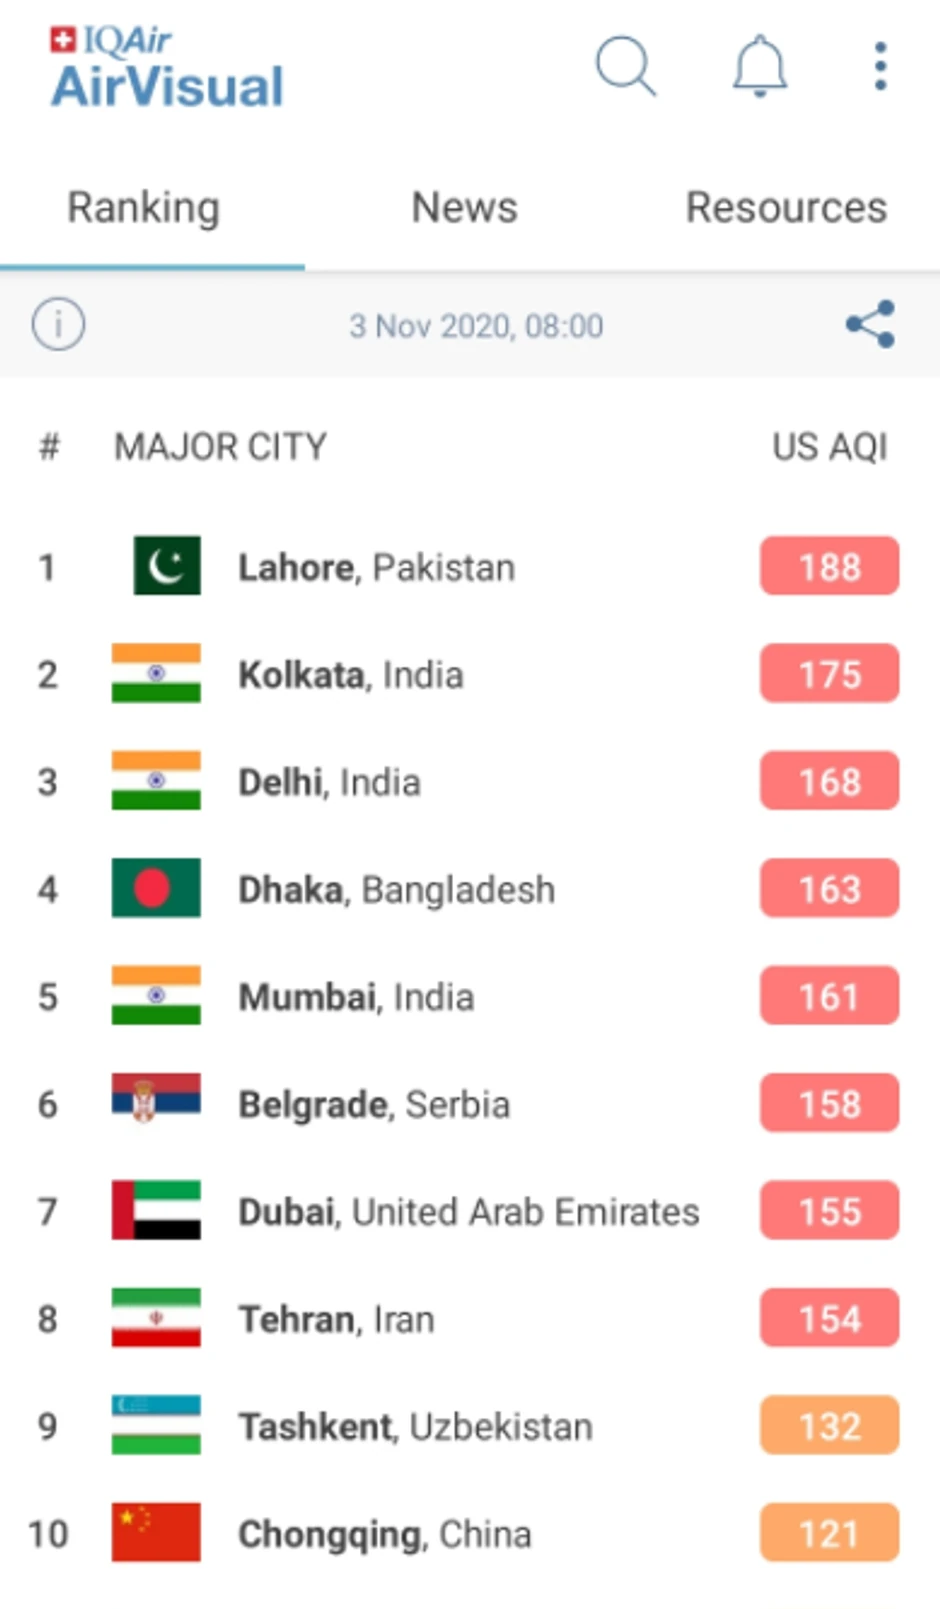The width and height of the screenshot is (940, 1609).
Task: Open Lahore, Pakistan city entry
Action: (376, 568)
